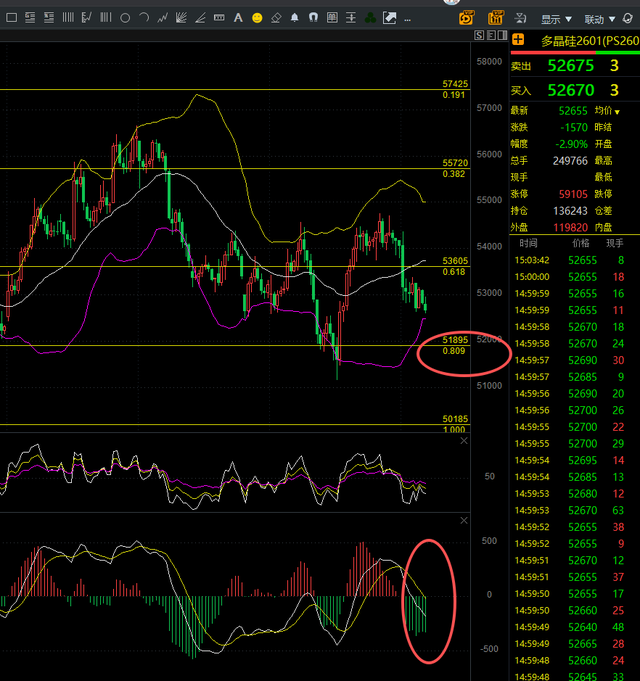Open the more tools ellipsis
Viewport: 640px width, 681px height.
point(407,20)
